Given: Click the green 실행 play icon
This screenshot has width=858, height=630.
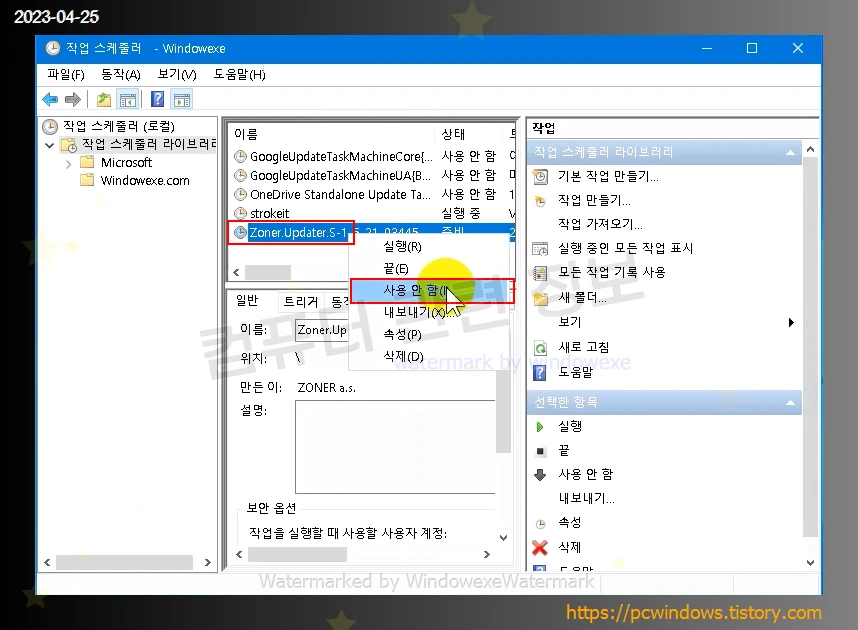Looking at the screenshot, I should (540, 427).
